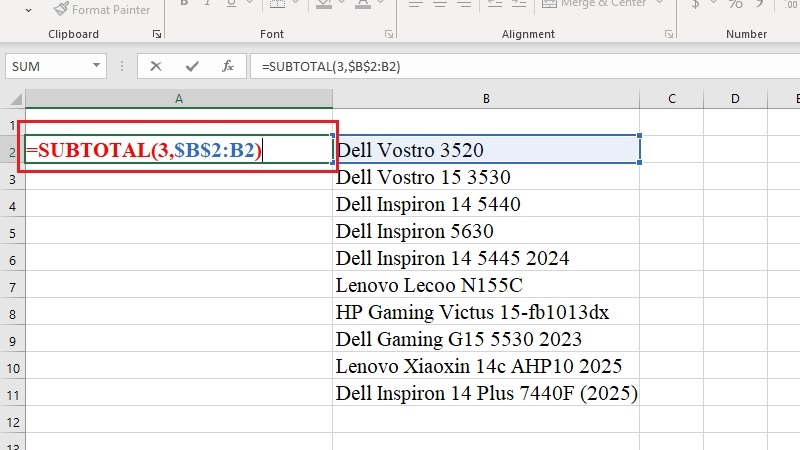Click cell with Dell Inspiron 14 5440
This screenshot has width=800, height=450.
tap(486, 204)
